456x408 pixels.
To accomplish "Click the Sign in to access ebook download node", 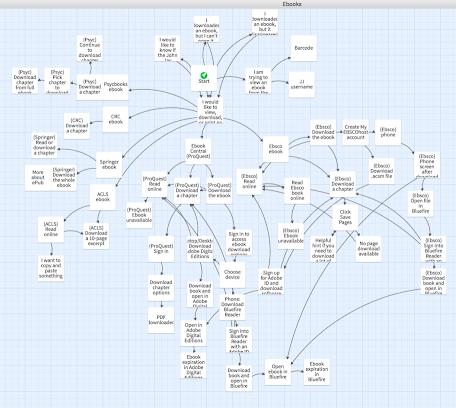I will point(239,242).
